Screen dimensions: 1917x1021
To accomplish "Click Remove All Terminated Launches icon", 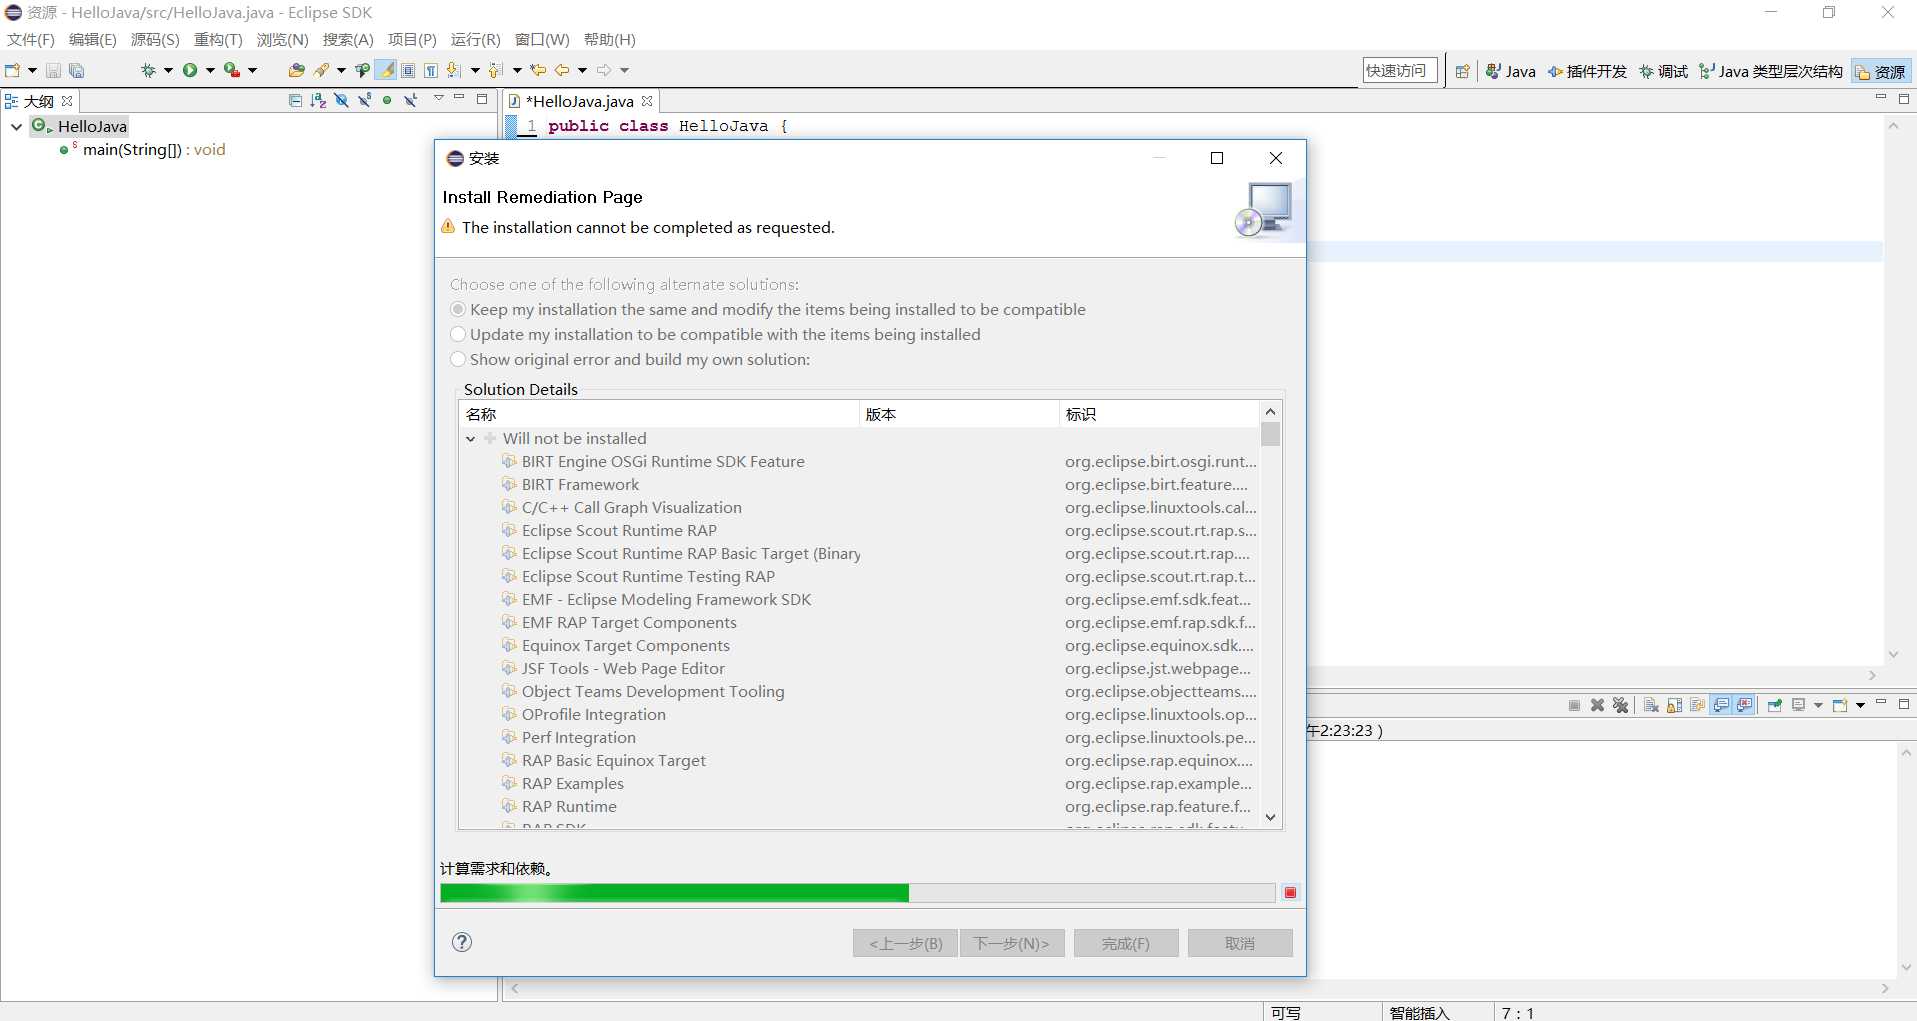I will tap(1621, 705).
